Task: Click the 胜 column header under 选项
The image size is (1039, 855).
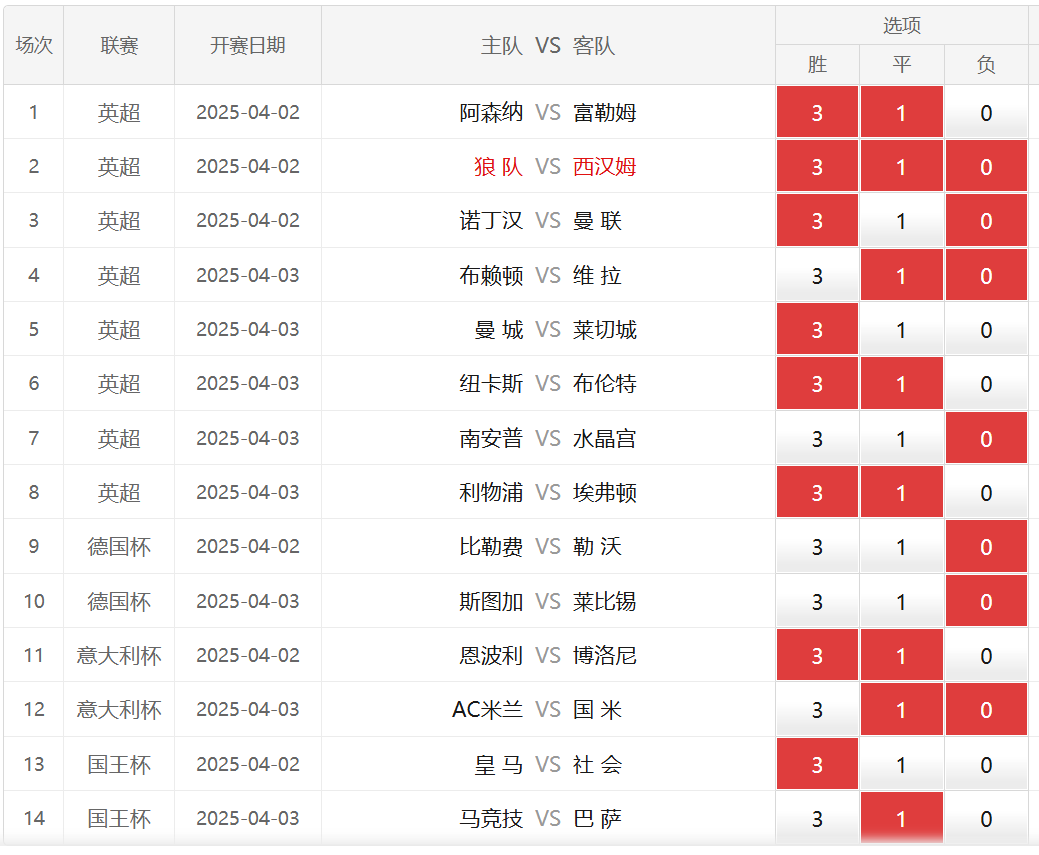Action: [817, 65]
